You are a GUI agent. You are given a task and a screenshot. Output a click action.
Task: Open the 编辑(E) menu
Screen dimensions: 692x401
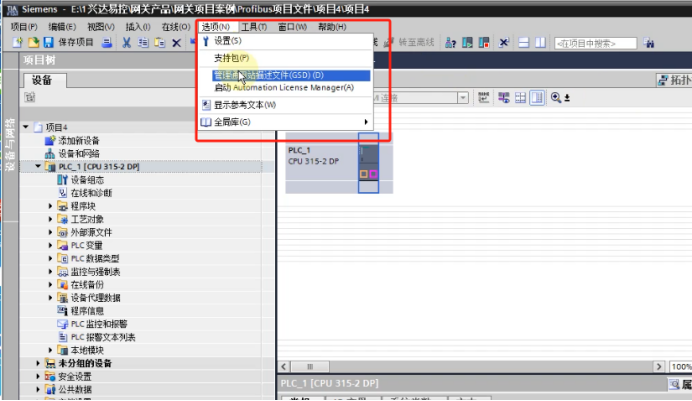(62, 27)
